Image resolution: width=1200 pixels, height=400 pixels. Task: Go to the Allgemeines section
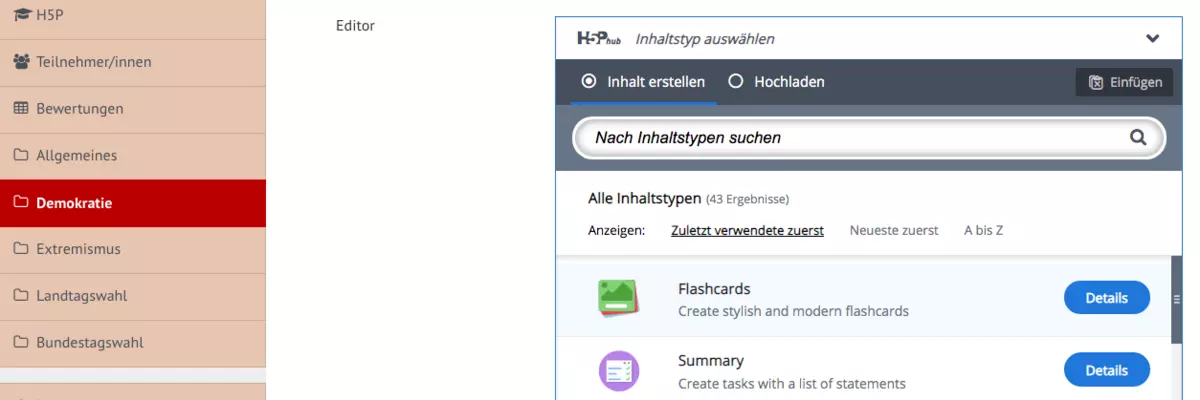133,155
